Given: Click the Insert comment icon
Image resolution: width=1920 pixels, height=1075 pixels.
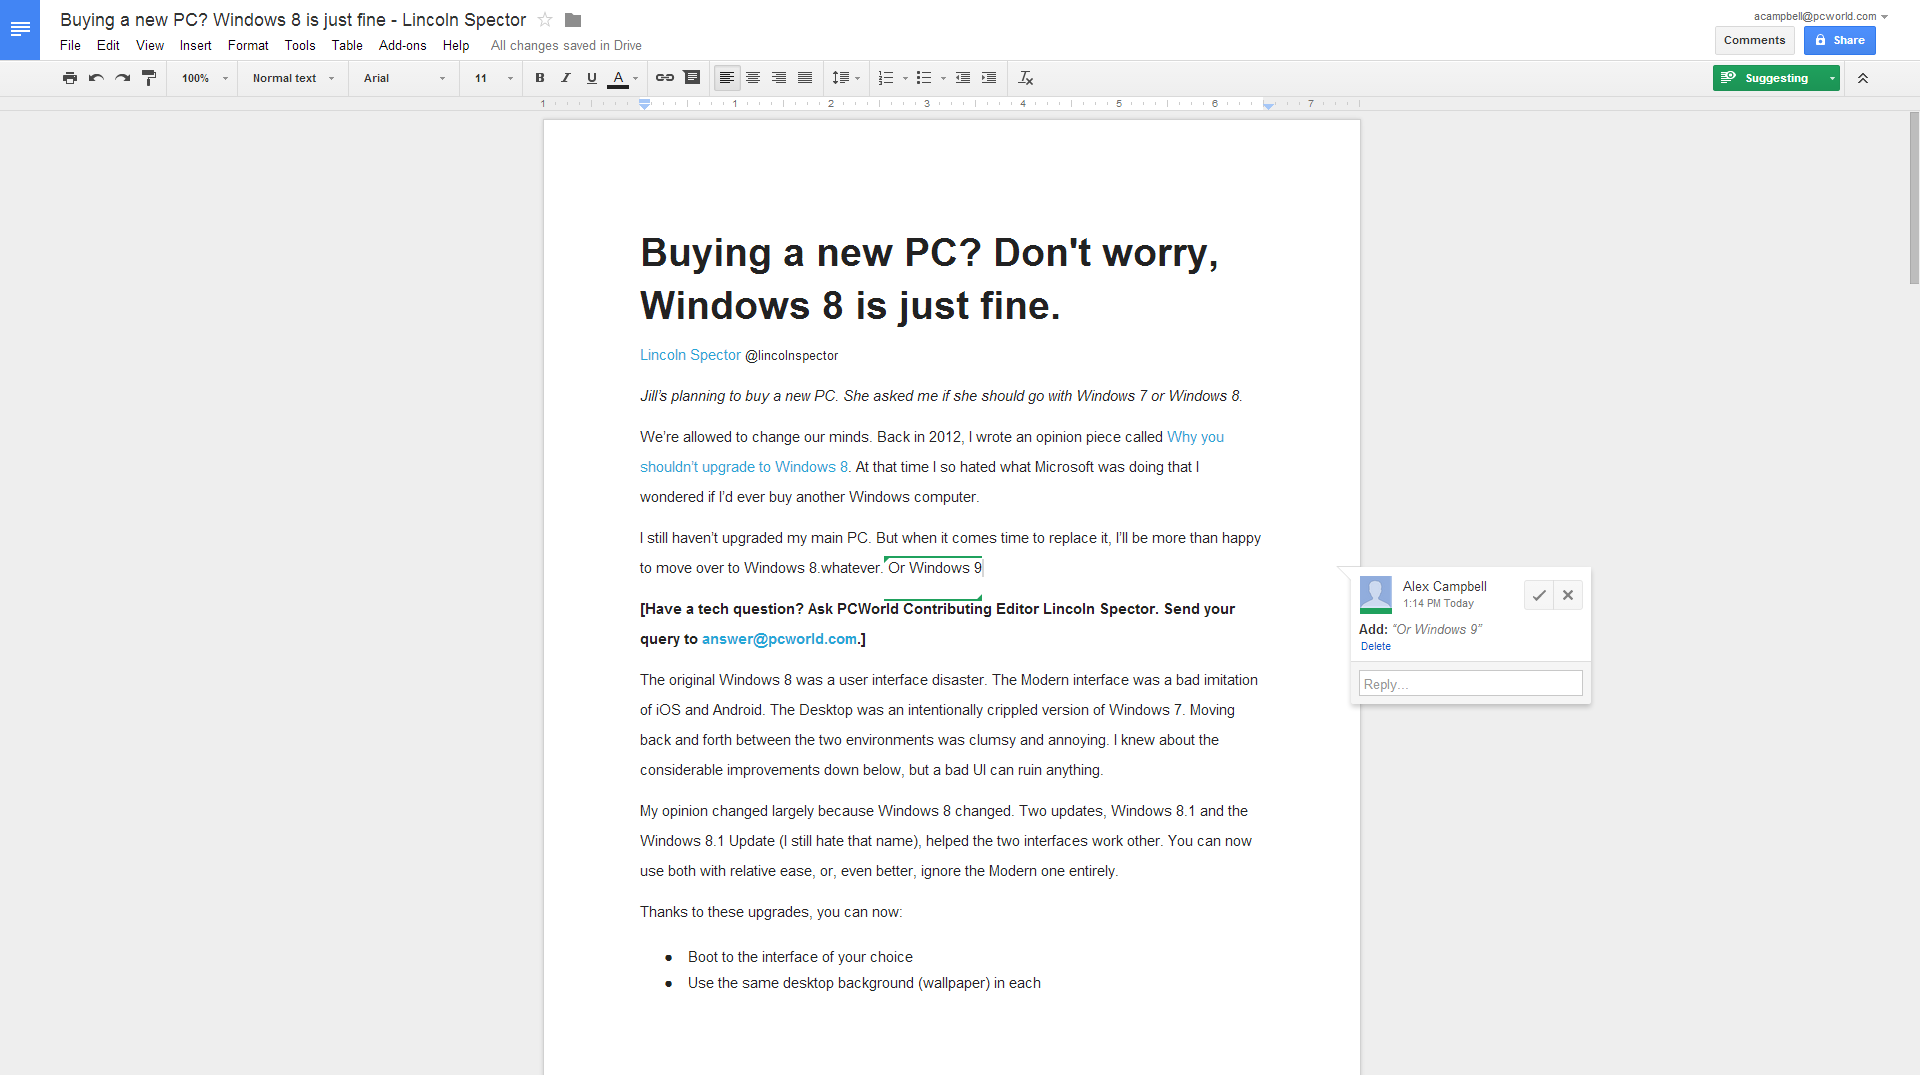Looking at the screenshot, I should 692,78.
